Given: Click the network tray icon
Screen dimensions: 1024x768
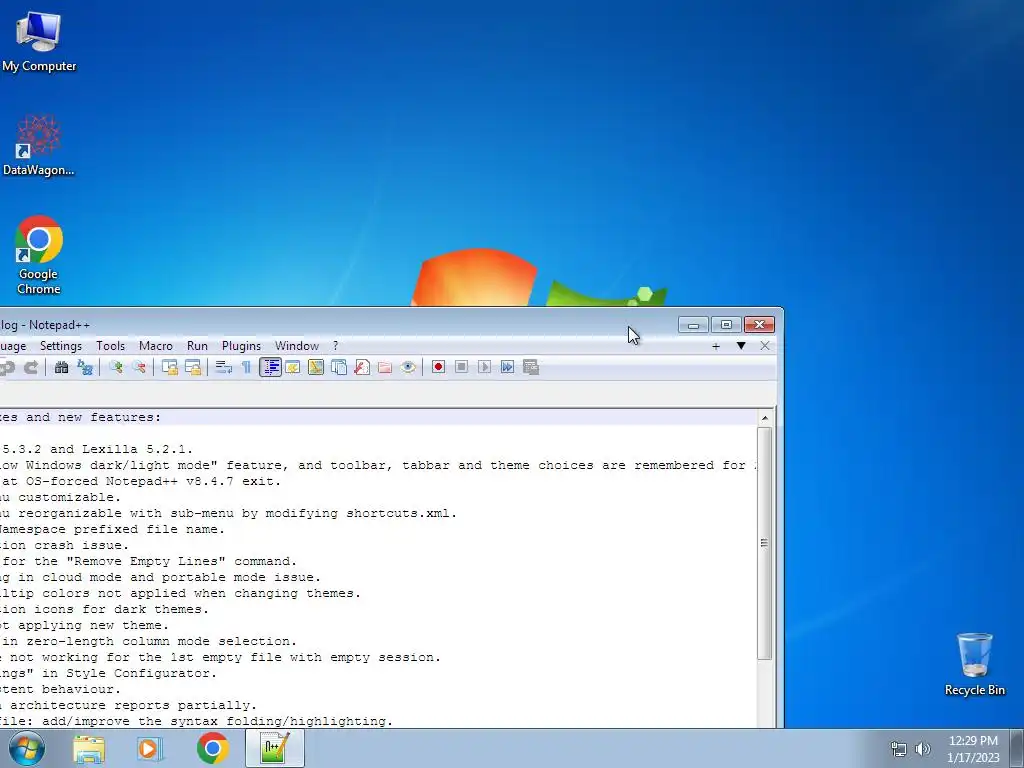Looking at the screenshot, I should (899, 749).
